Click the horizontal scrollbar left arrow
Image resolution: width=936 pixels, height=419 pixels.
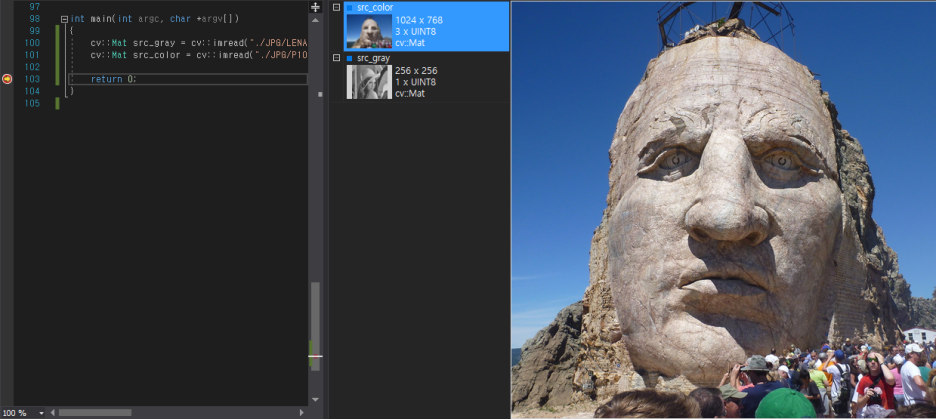(x=53, y=412)
